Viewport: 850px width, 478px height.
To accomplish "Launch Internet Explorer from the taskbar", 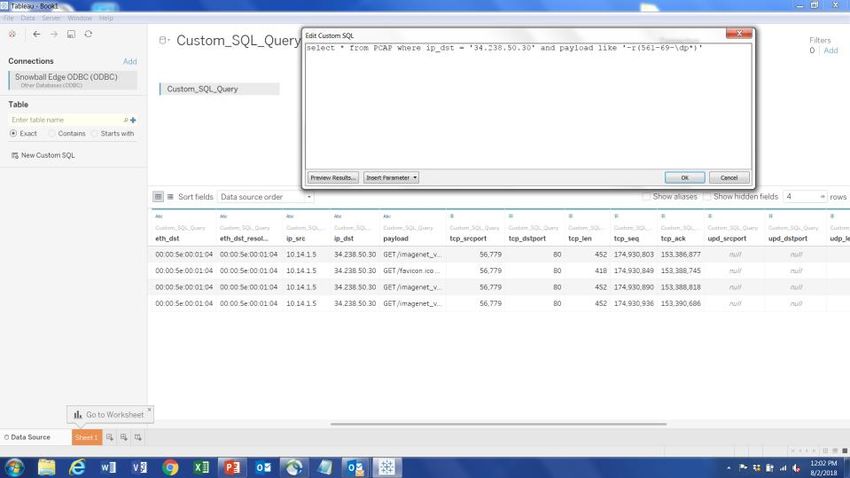I will [x=77, y=467].
